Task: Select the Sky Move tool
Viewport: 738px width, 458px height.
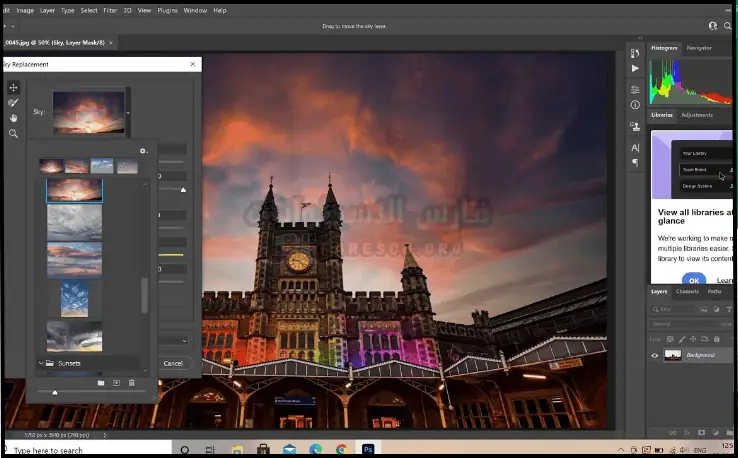Action: pos(14,88)
